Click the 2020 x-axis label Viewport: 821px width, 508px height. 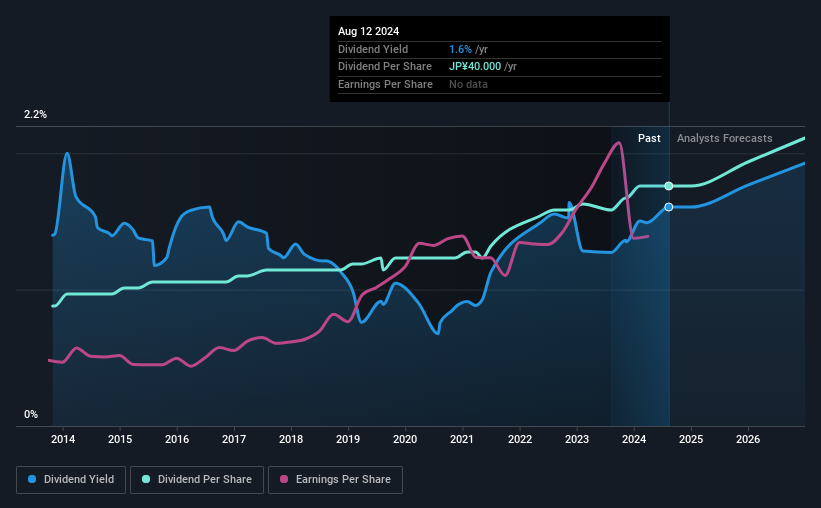coord(405,439)
